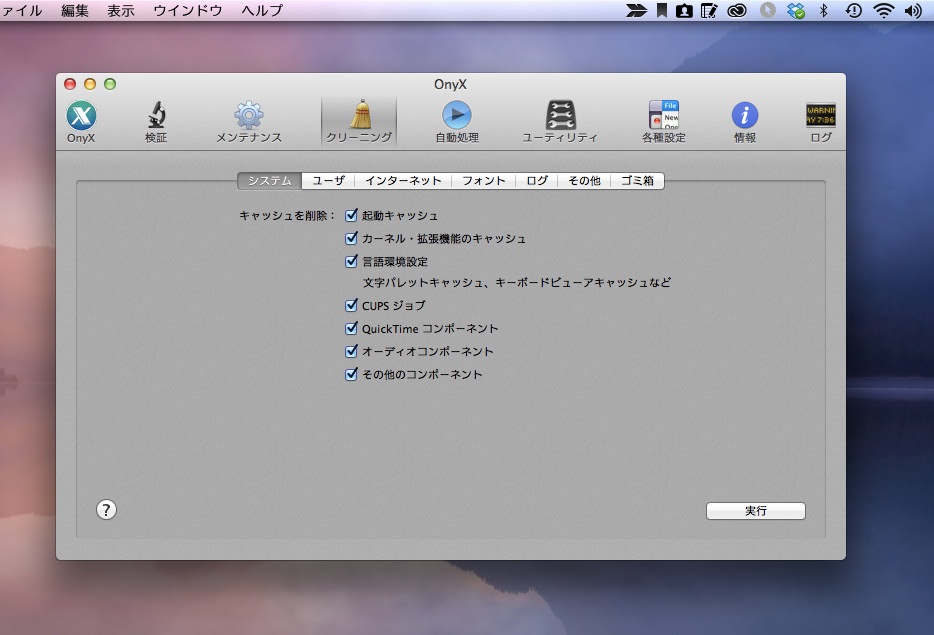Open the 表示 menu

(121, 10)
